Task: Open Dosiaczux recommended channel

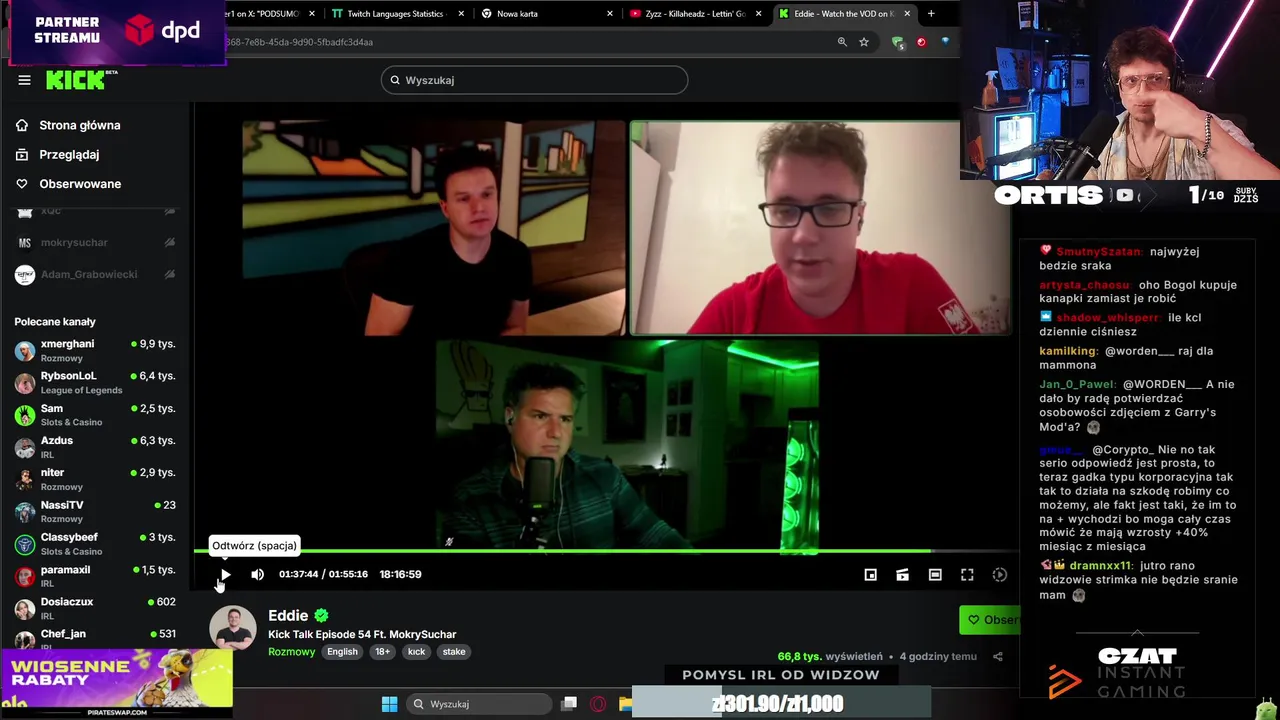Action: (95, 608)
